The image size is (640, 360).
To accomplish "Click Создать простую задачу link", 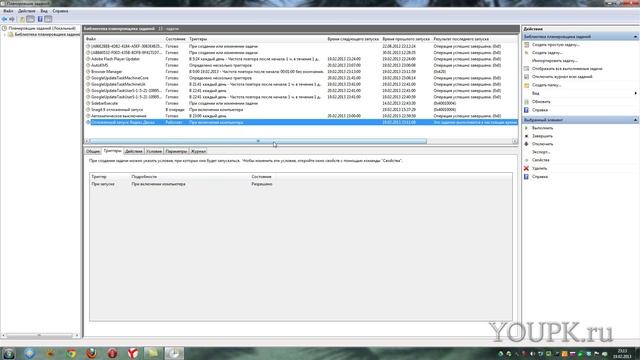I will [556, 45].
